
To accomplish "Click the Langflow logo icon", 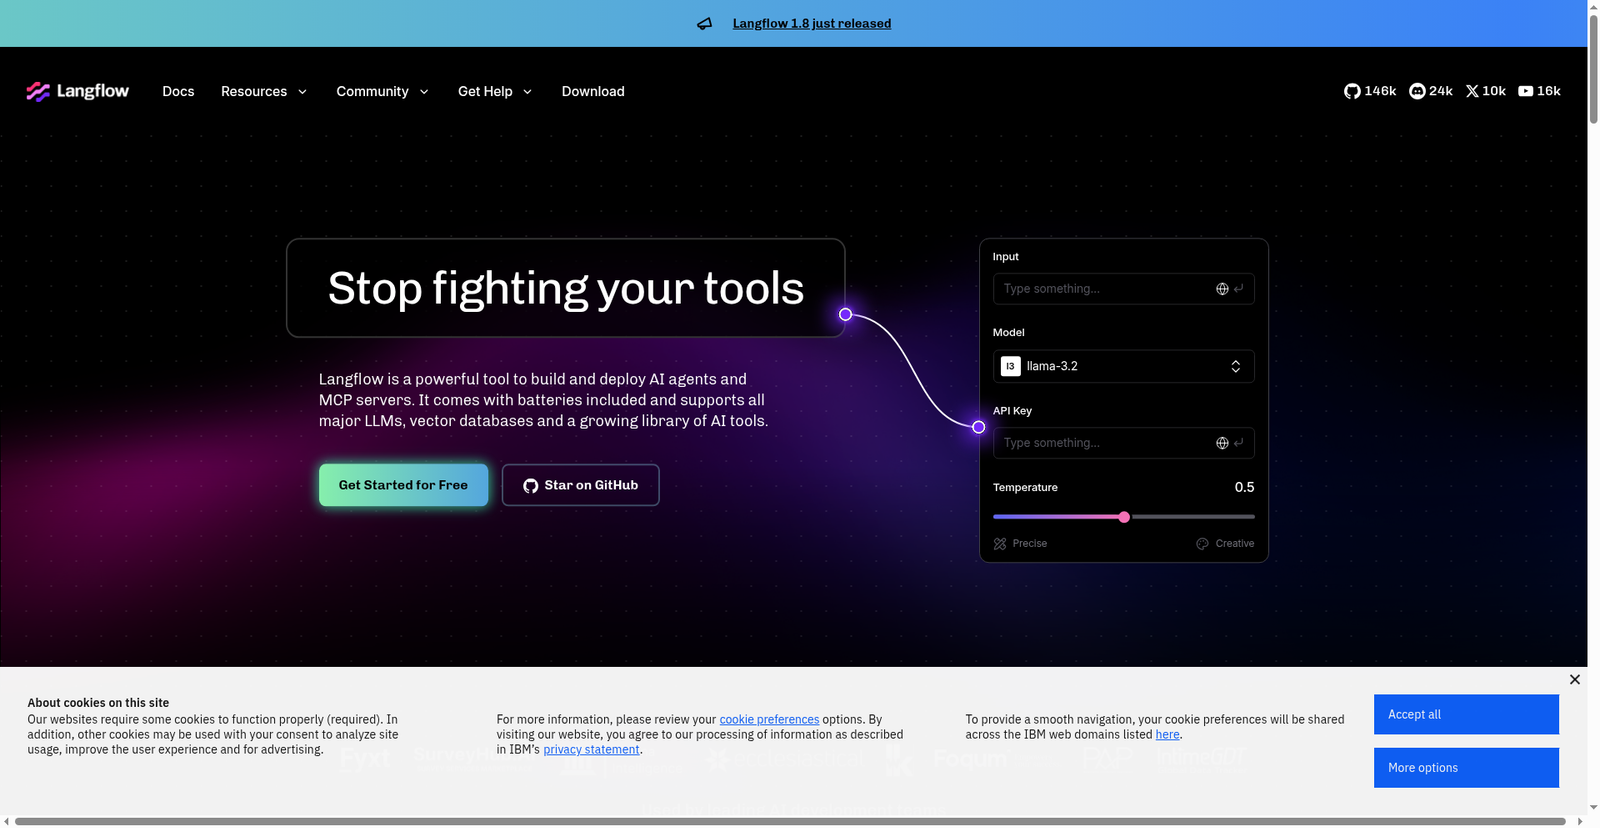I will [38, 92].
